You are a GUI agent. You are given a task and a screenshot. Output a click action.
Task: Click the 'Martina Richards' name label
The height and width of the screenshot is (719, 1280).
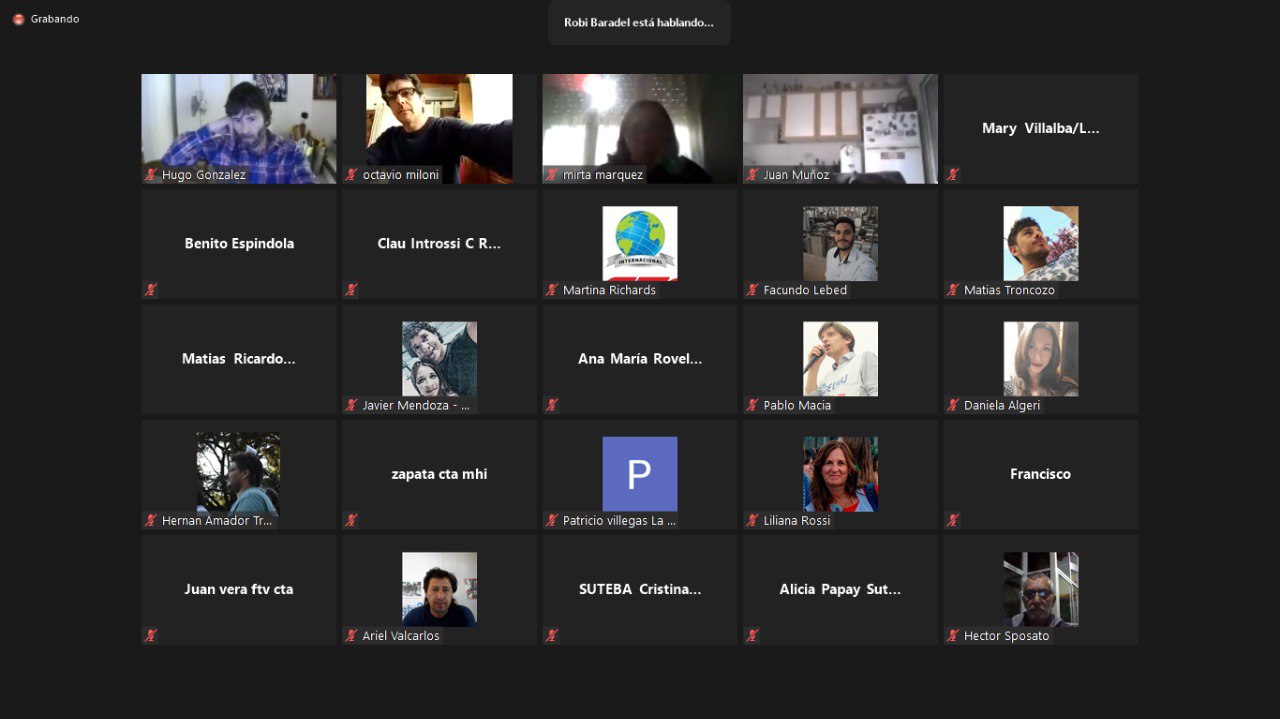pyautogui.click(x=609, y=290)
